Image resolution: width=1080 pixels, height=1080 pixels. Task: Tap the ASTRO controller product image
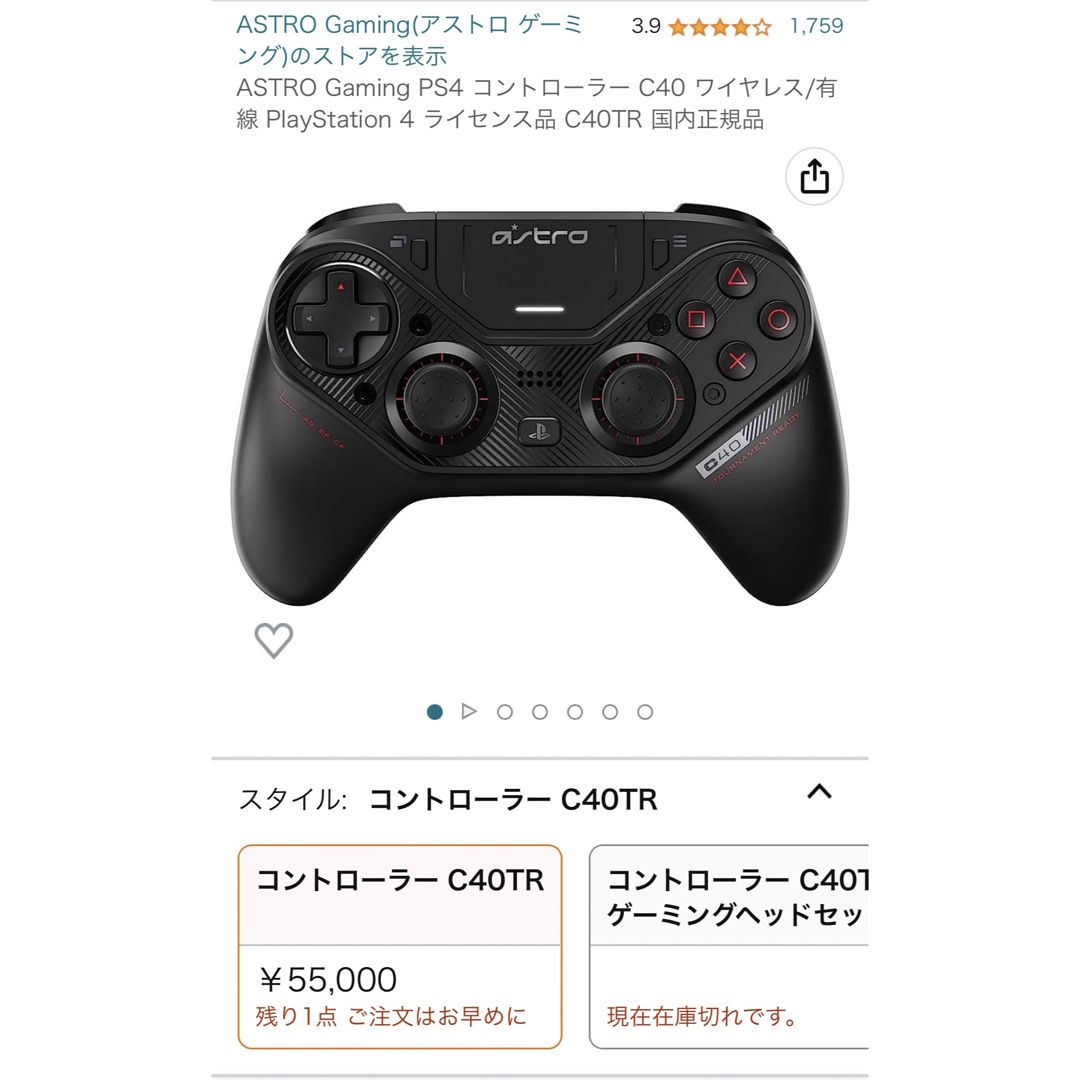click(x=539, y=404)
